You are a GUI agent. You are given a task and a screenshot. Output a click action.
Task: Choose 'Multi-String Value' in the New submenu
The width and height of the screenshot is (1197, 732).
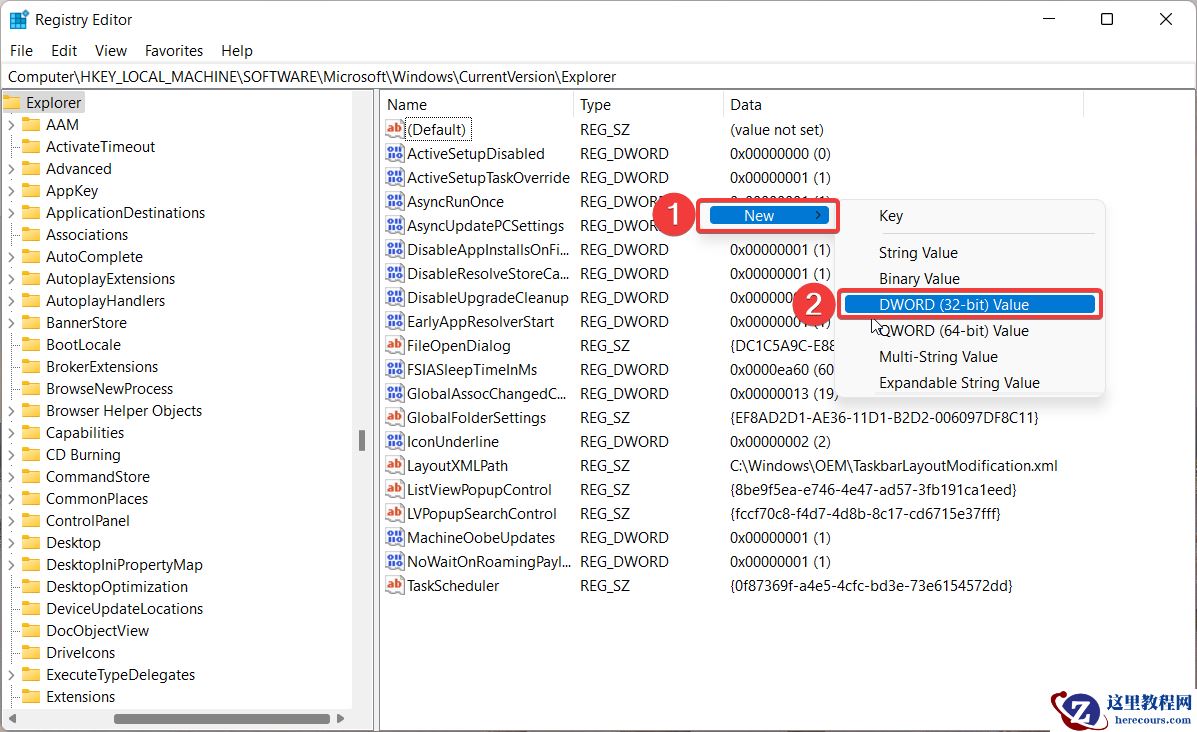(938, 356)
